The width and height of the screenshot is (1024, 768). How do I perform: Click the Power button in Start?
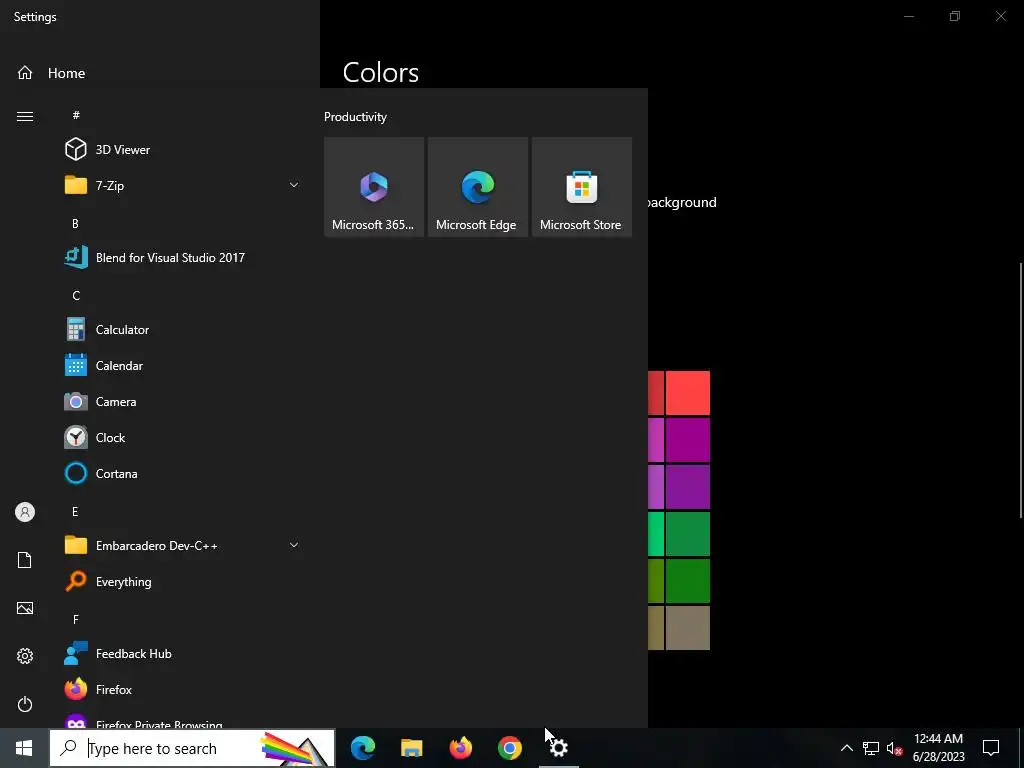pyautogui.click(x=25, y=704)
